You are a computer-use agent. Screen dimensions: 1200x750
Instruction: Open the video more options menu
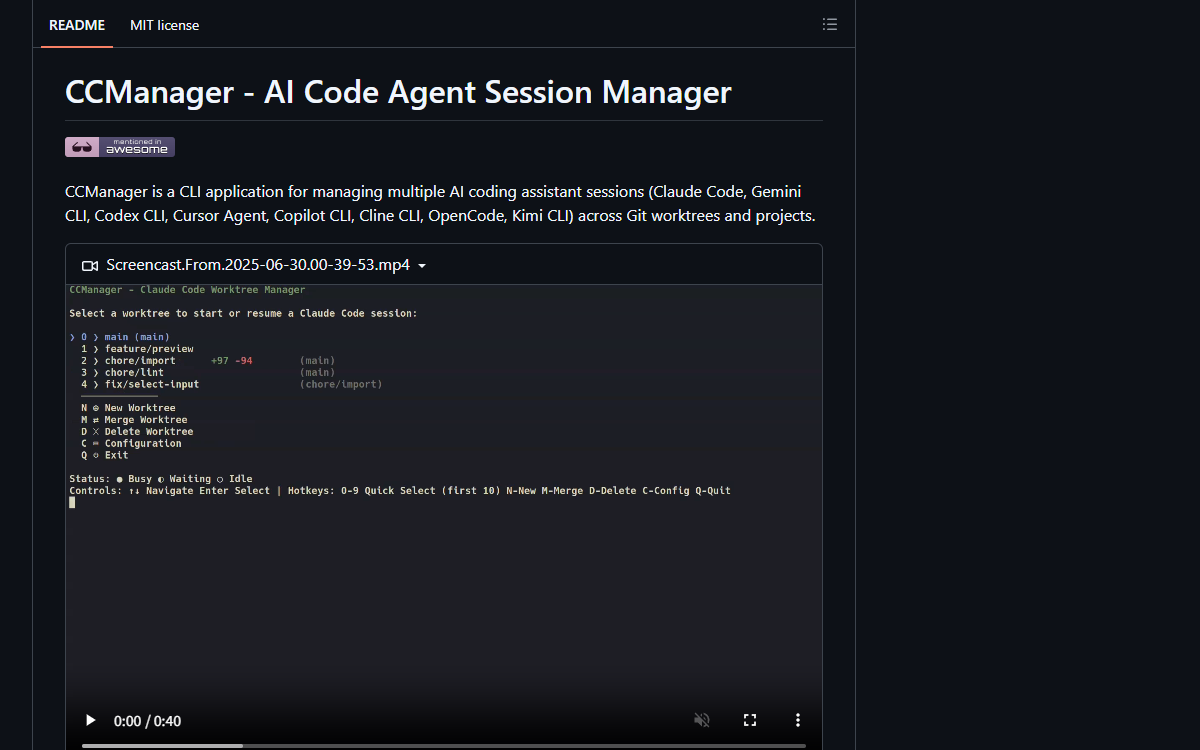pyautogui.click(x=798, y=720)
